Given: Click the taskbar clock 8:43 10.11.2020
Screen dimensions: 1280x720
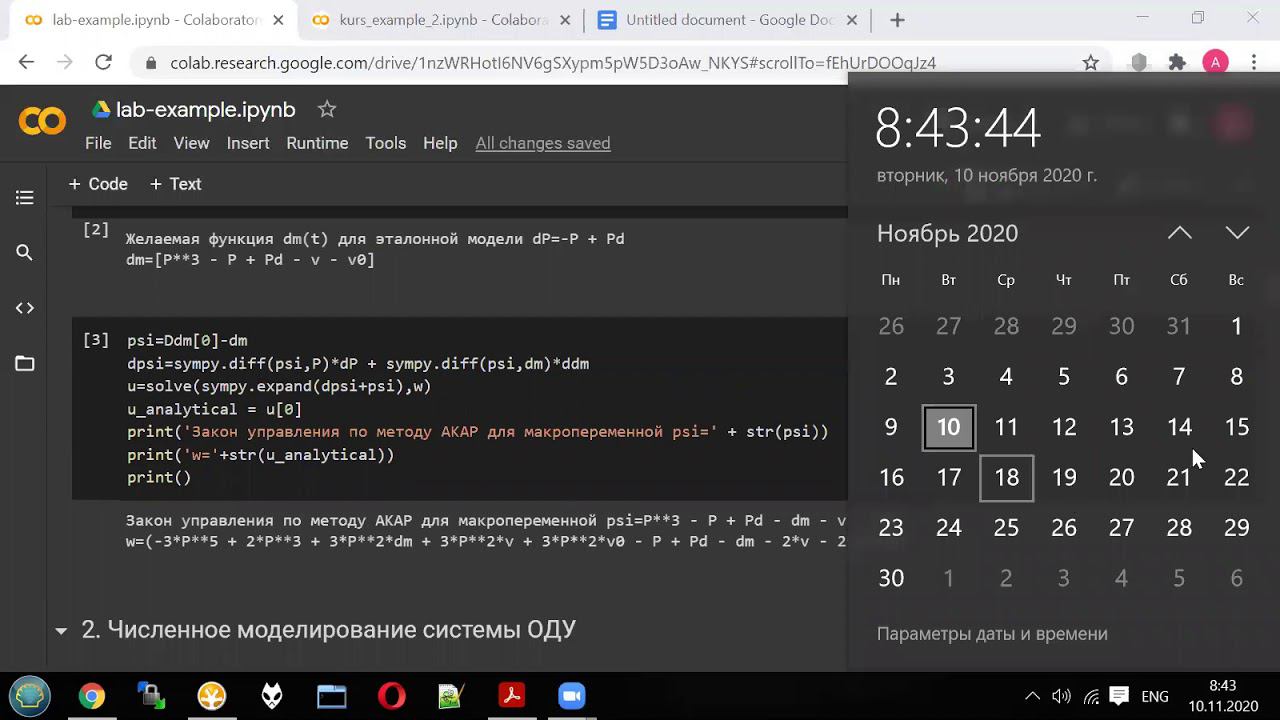Looking at the screenshot, I should 1222,696.
